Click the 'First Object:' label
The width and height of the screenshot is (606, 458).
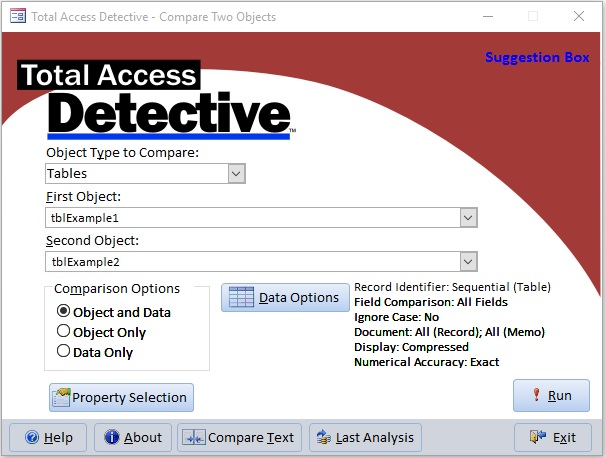83,197
